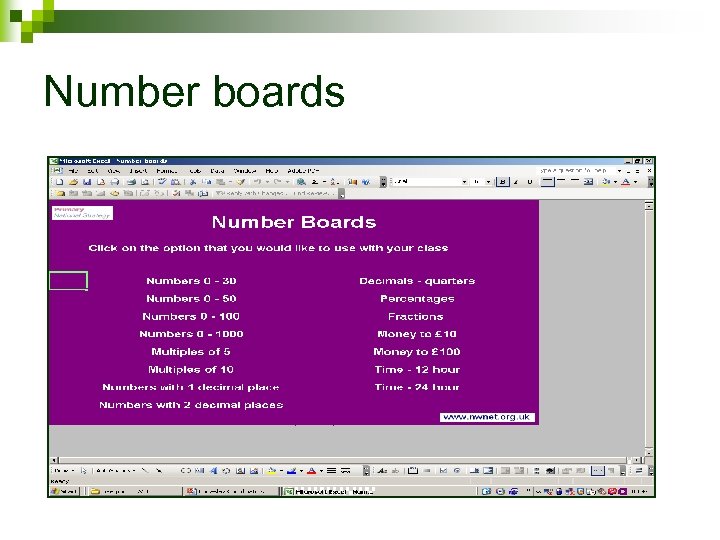Open the Edit menu
The image size is (720, 540).
tap(92, 171)
